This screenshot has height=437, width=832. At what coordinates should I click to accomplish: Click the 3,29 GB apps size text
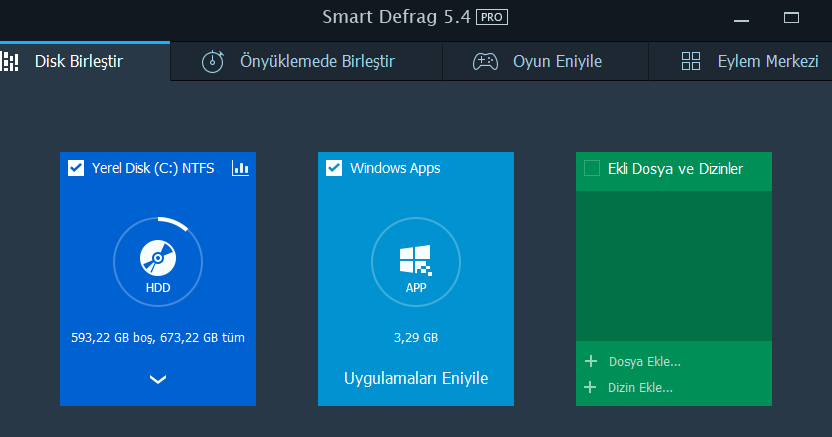(x=416, y=338)
